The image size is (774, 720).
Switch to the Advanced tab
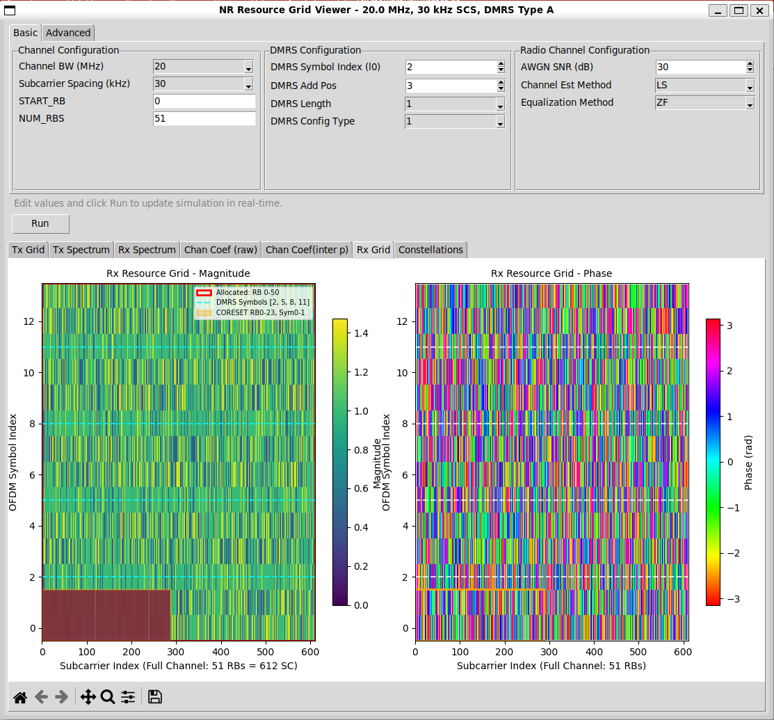coord(68,33)
